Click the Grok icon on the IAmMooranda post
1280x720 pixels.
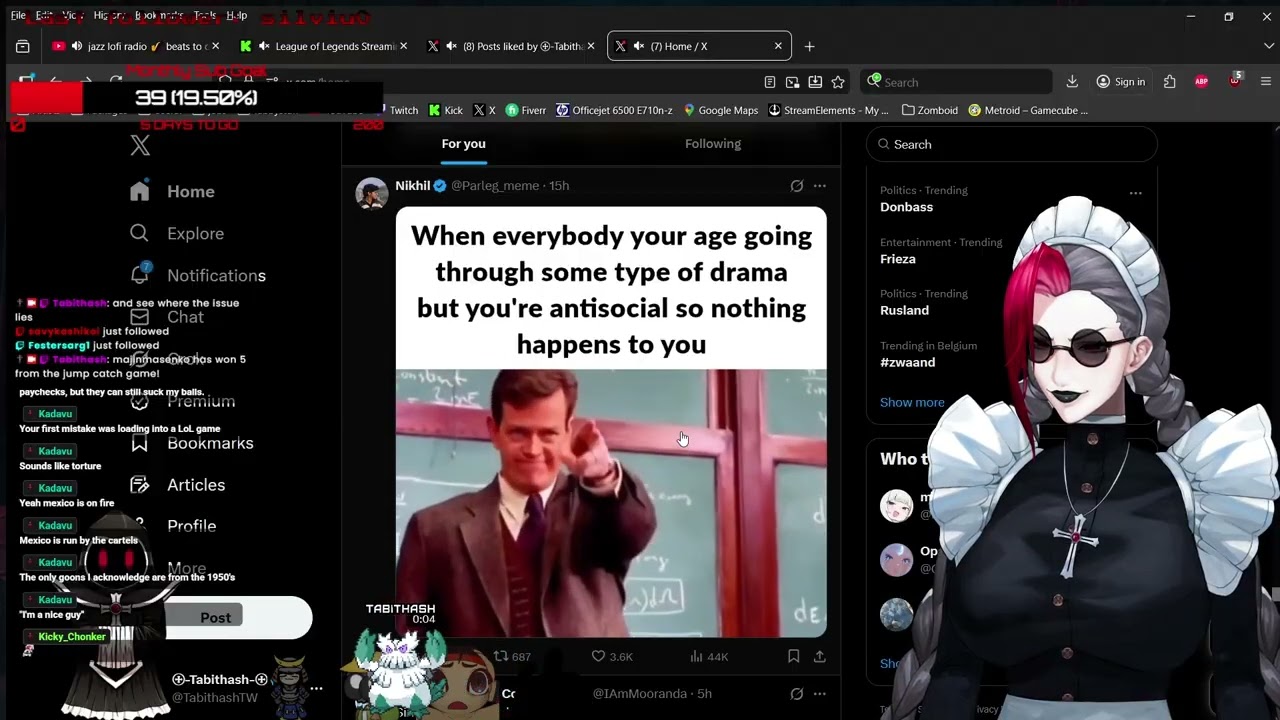(x=797, y=693)
